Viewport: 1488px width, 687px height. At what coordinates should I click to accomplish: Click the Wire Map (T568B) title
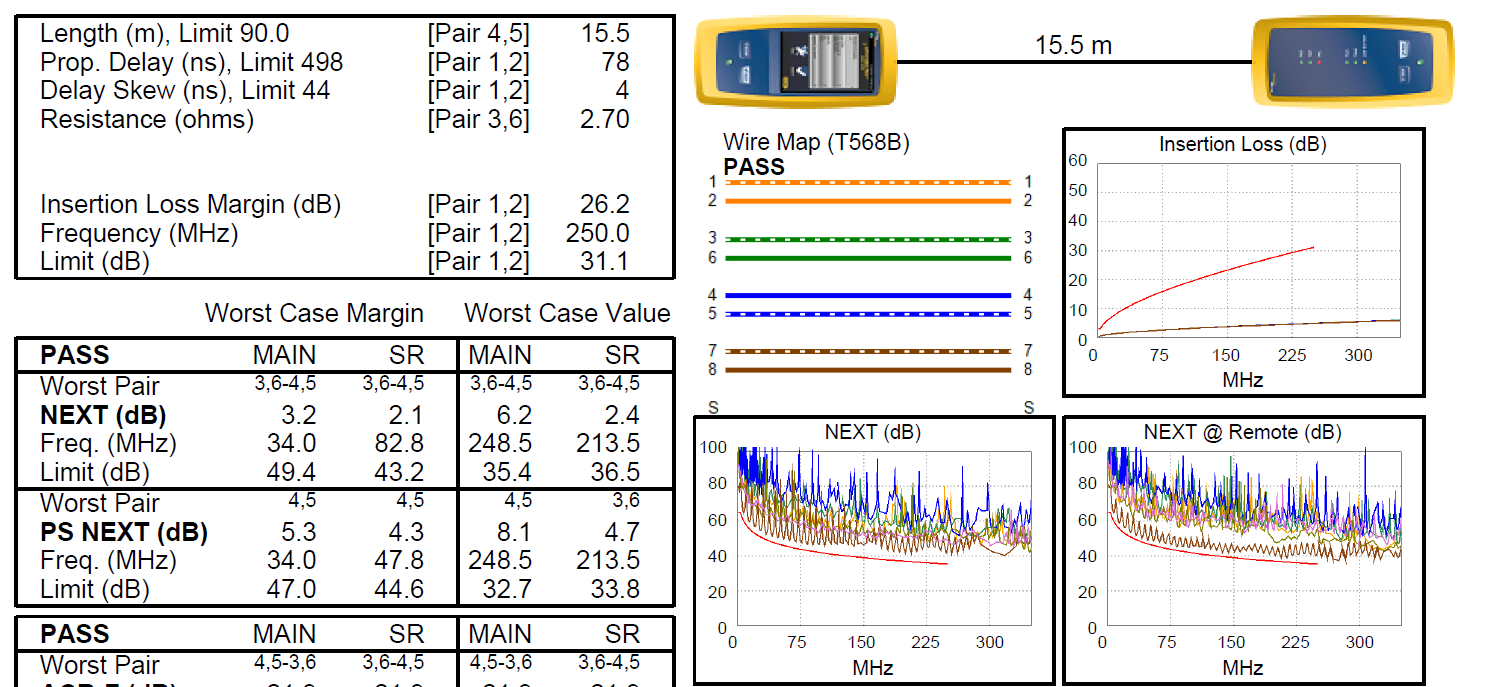[x=816, y=143]
